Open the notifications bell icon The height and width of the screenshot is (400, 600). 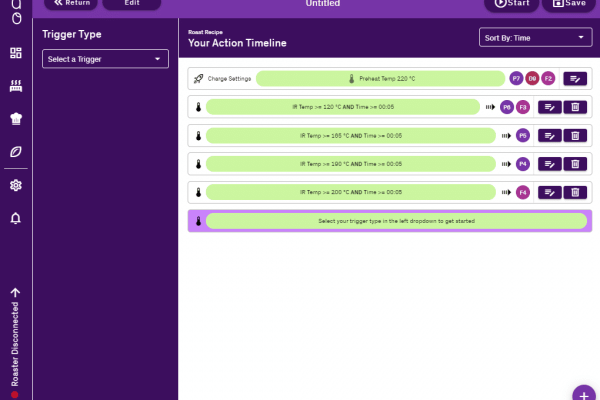click(15, 218)
